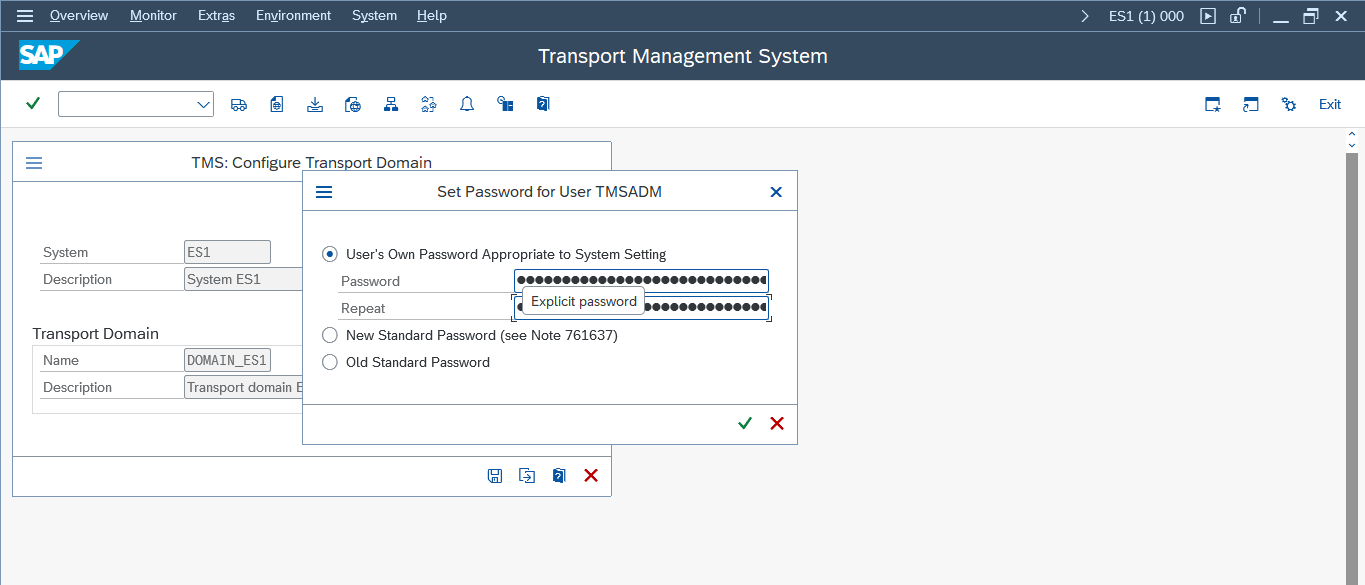Click the DOMAIN_ES1 name field
This screenshot has height=585, width=1365.
point(228,360)
